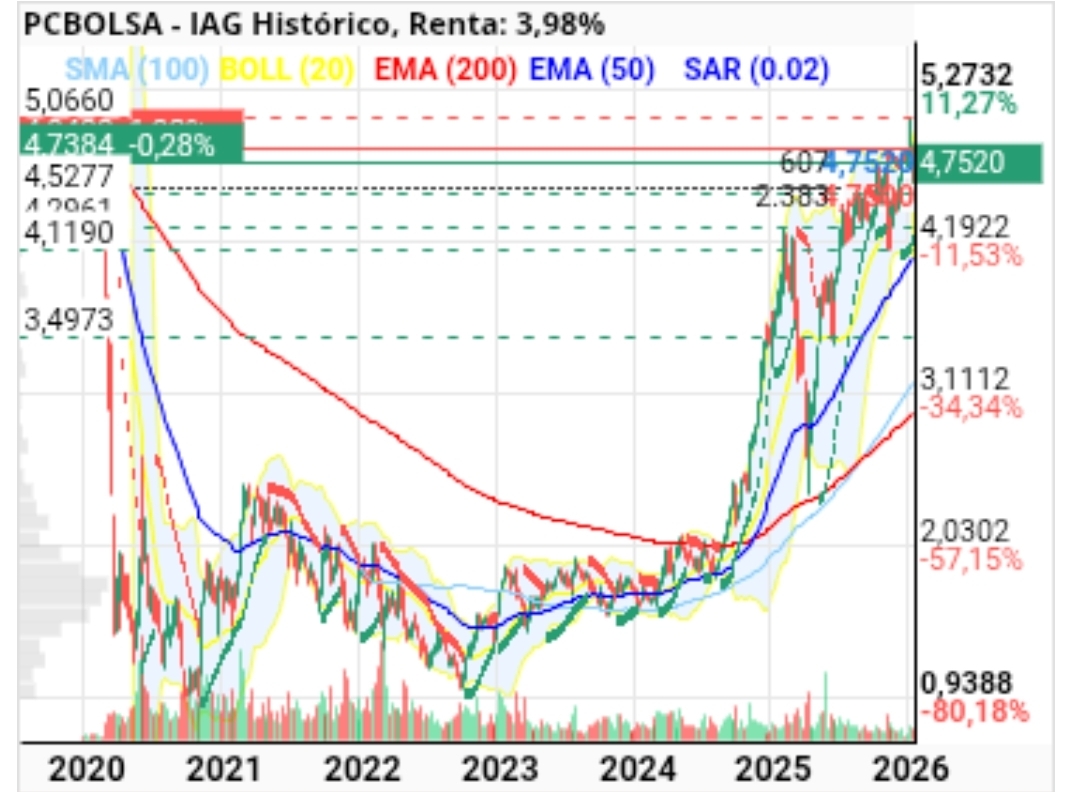Screen dimensions: 1079x792
Task: Click the SMA (100) legend label
Action: [x=136, y=70]
